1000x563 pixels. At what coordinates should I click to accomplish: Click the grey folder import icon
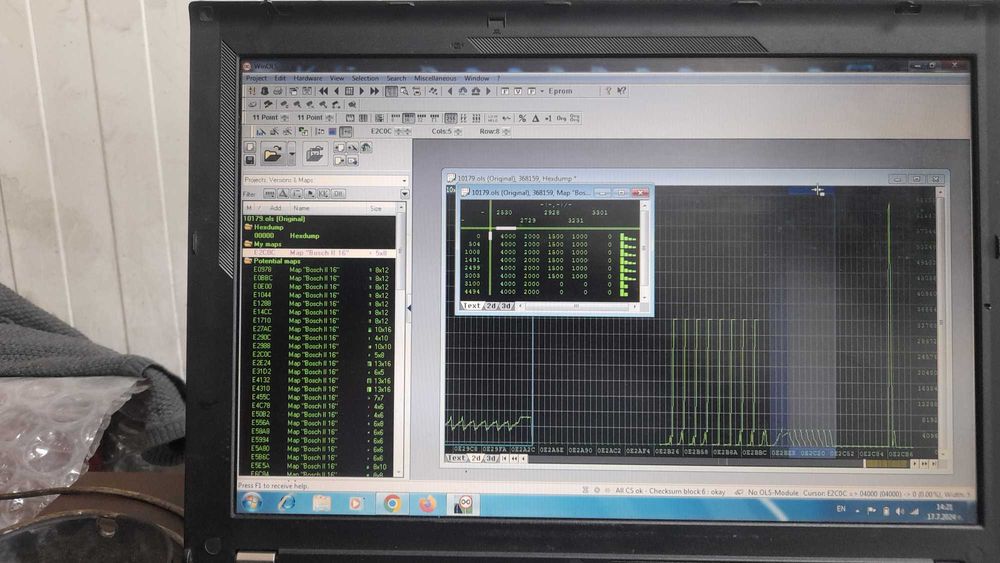coord(315,154)
